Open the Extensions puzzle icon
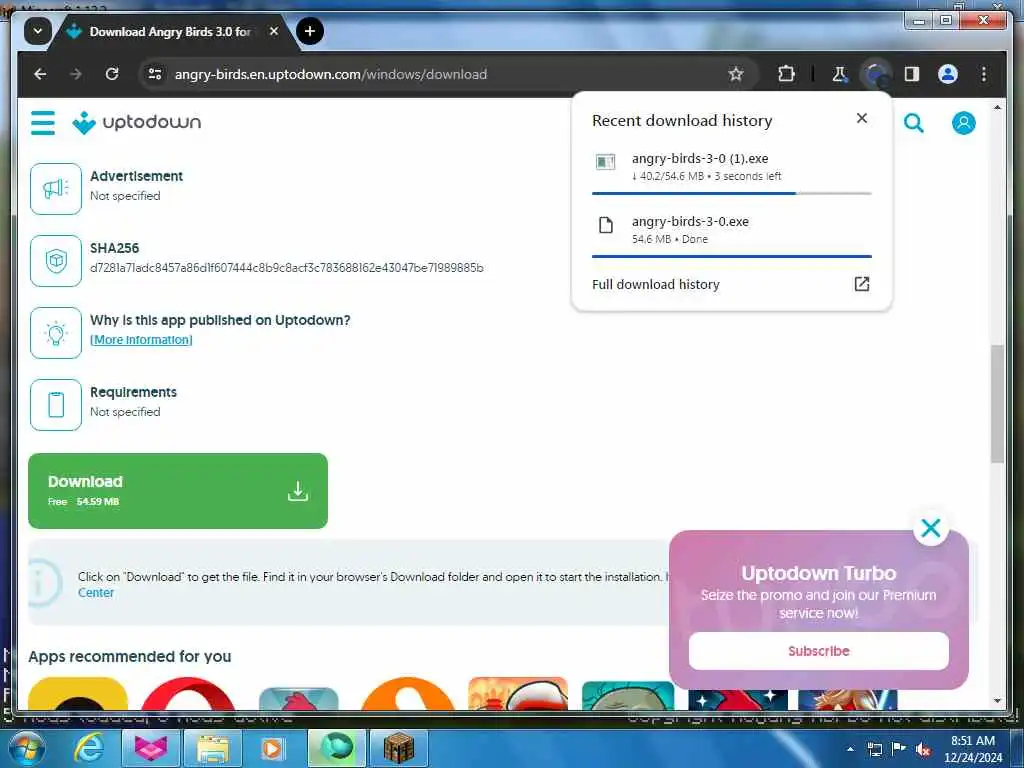The height and width of the screenshot is (768, 1024). 786,74
